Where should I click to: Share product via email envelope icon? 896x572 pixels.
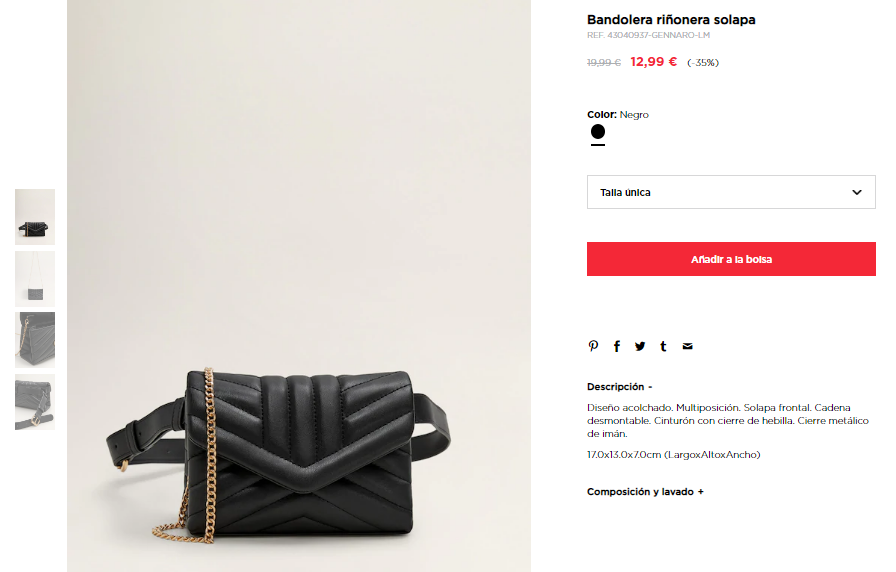[x=687, y=346]
